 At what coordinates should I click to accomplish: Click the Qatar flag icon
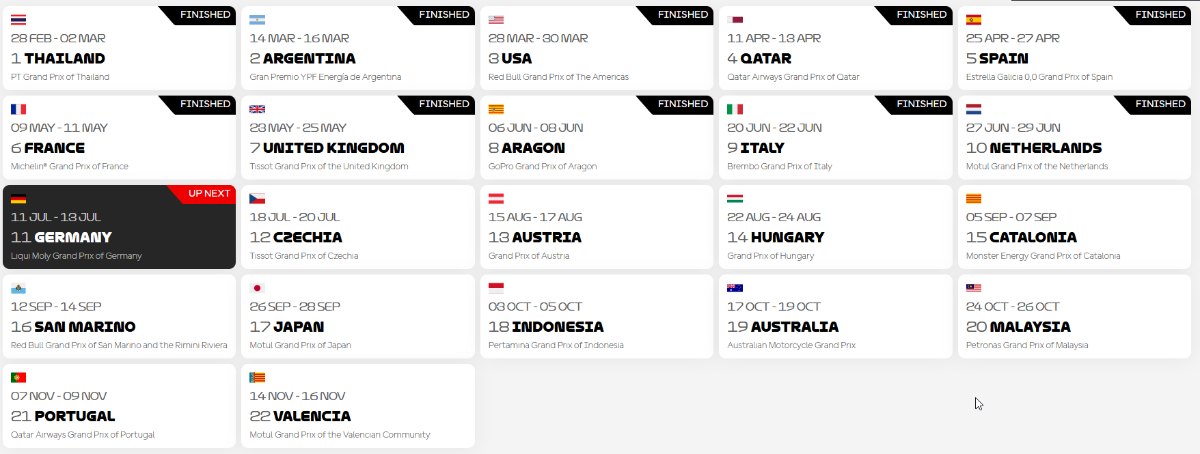tap(735, 20)
